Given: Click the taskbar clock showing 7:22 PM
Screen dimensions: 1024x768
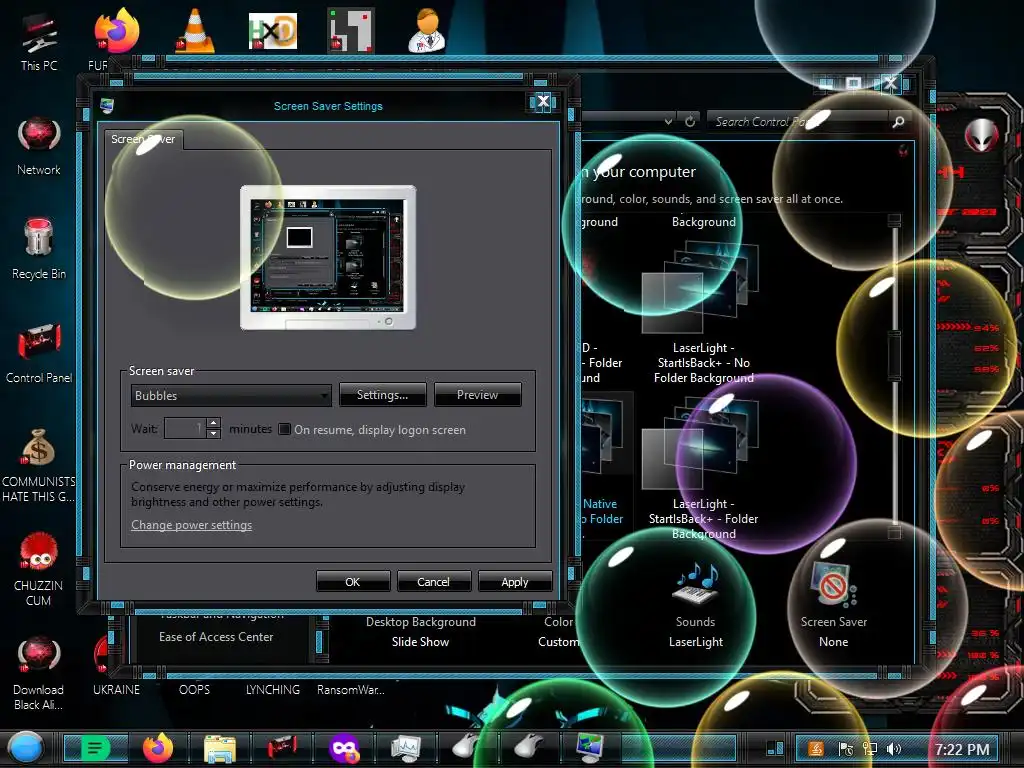Looking at the screenshot, I should [x=962, y=749].
